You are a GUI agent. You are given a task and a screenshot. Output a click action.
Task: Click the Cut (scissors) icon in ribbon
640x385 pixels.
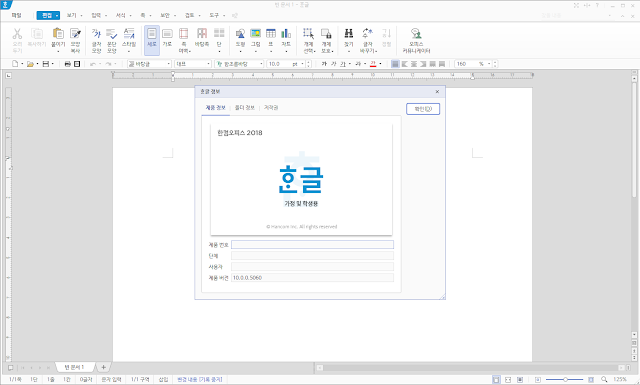[17, 33]
